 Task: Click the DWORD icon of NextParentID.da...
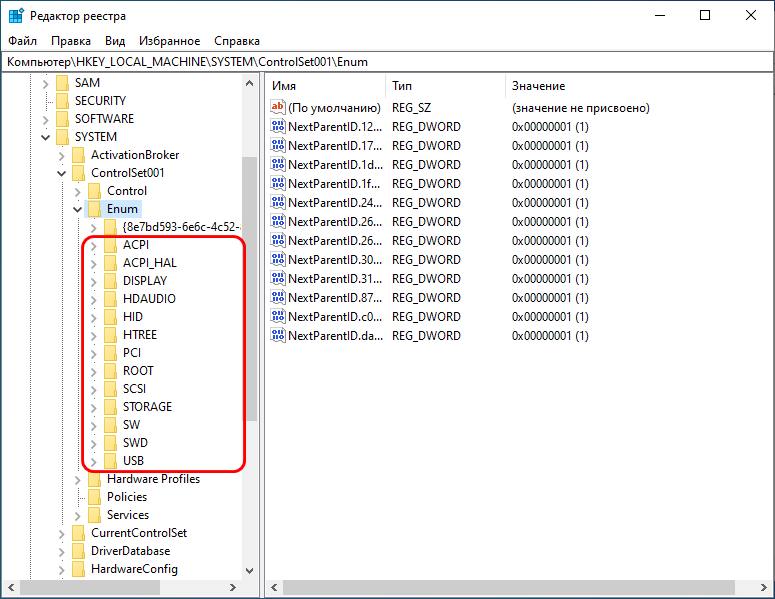coord(278,335)
